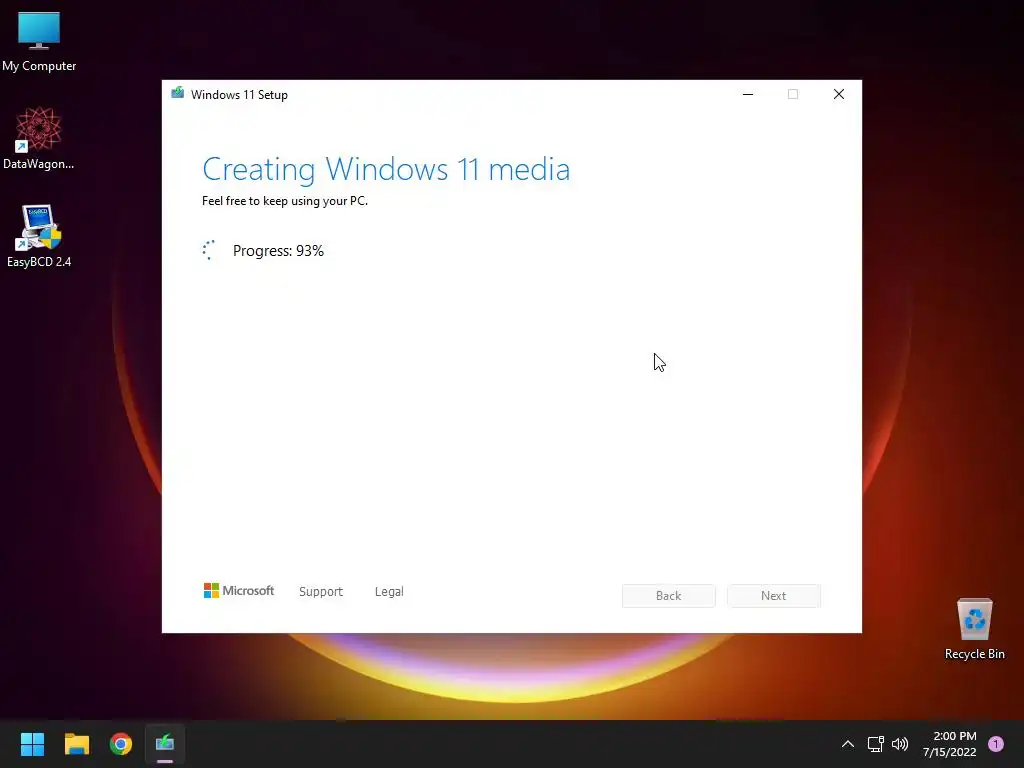Open File Explorer from the taskbar
The width and height of the screenshot is (1024, 768).
[76, 744]
